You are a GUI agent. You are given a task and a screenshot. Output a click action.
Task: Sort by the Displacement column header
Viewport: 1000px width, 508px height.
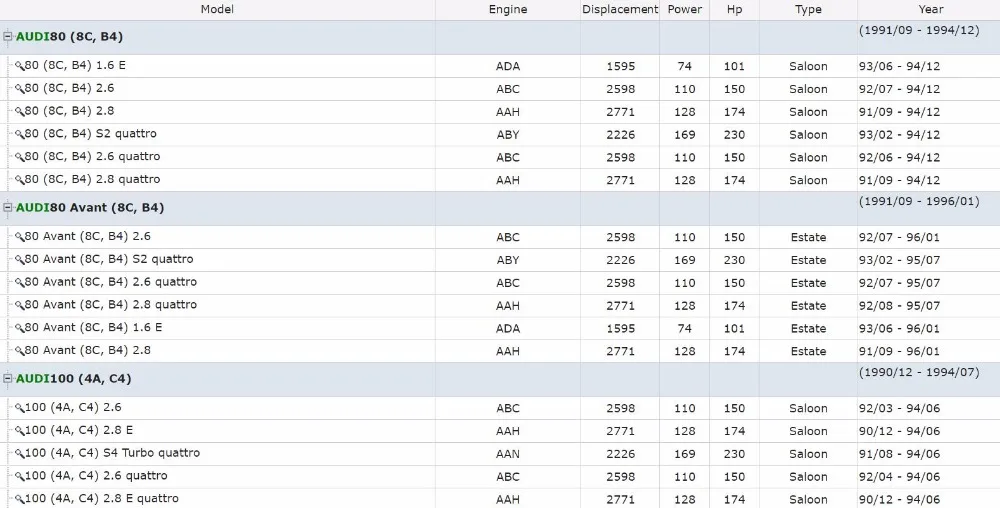(x=620, y=9)
